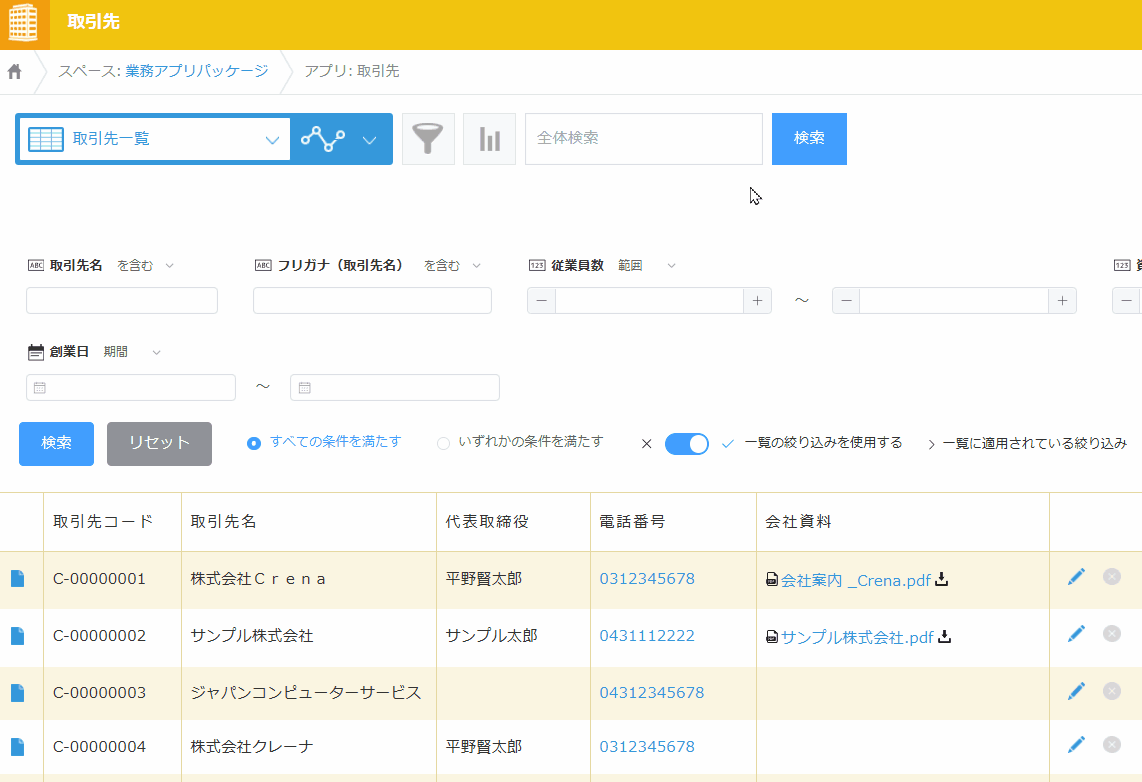The width and height of the screenshot is (1142, 782).
Task: Decrease 従業員数 maximum with minus button
Action: tap(846, 301)
